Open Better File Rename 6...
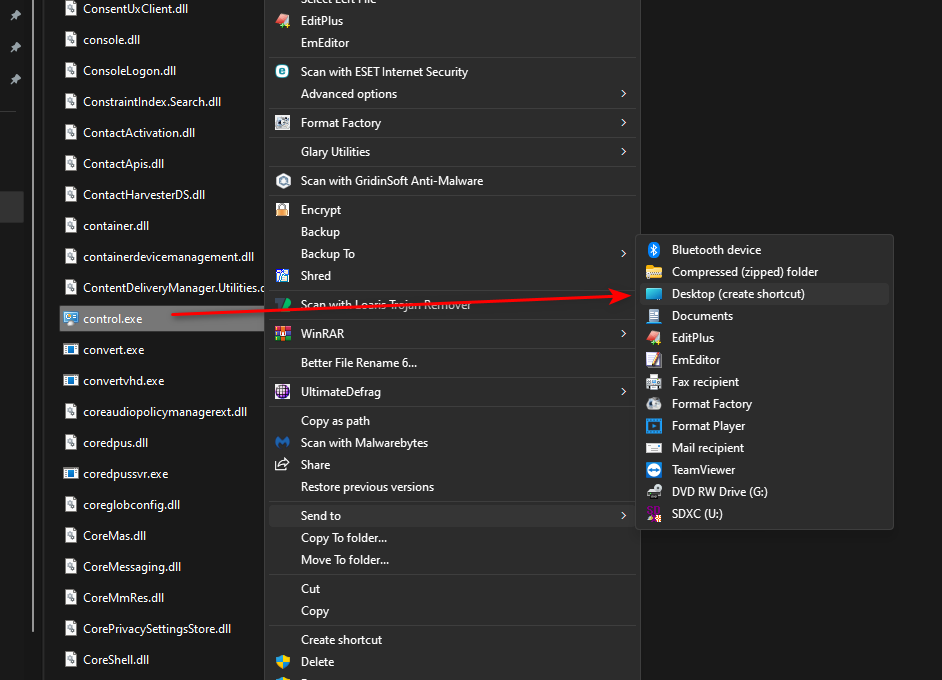The width and height of the screenshot is (942, 680). click(x=452, y=363)
